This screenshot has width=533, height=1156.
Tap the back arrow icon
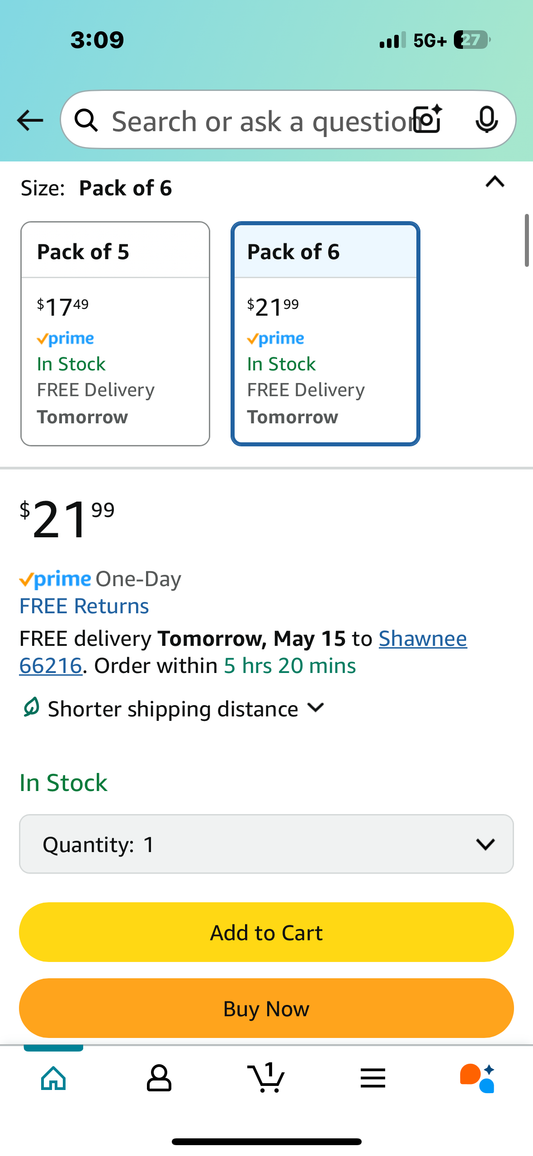pyautogui.click(x=29, y=120)
